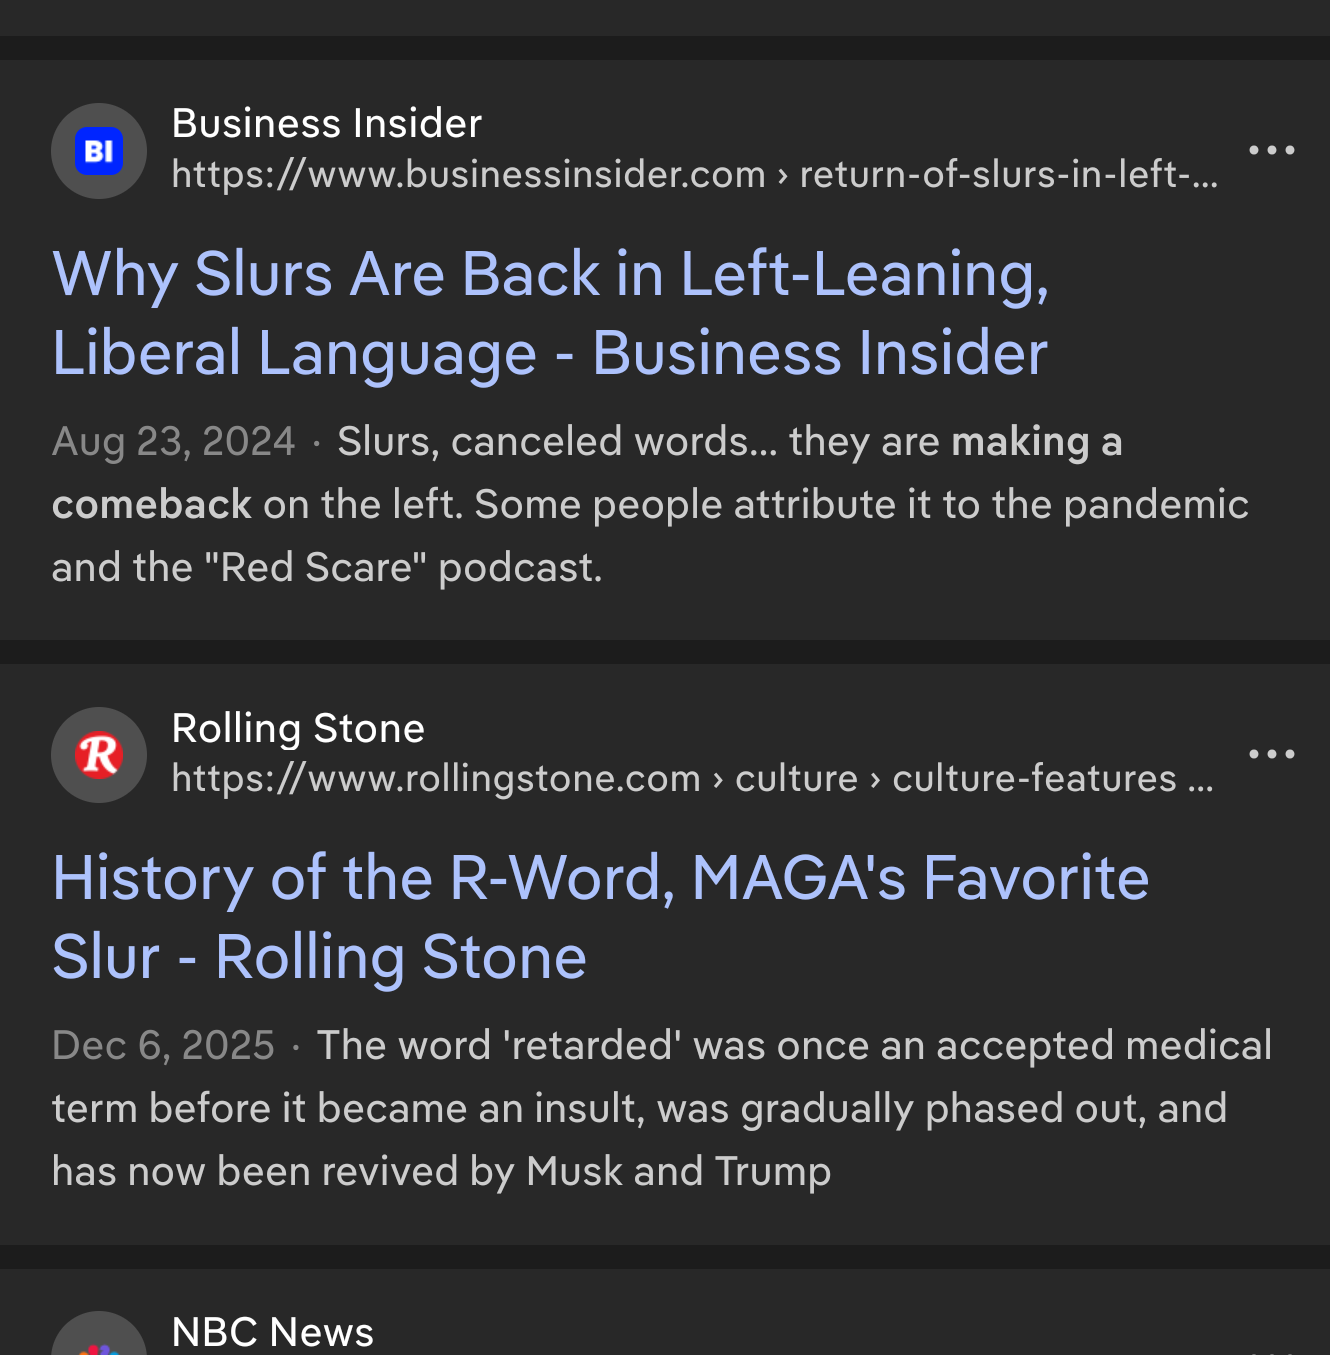This screenshot has height=1355, width=1330.
Task: Open "History of the R-Word" article headline
Action: pyautogui.click(x=600, y=878)
